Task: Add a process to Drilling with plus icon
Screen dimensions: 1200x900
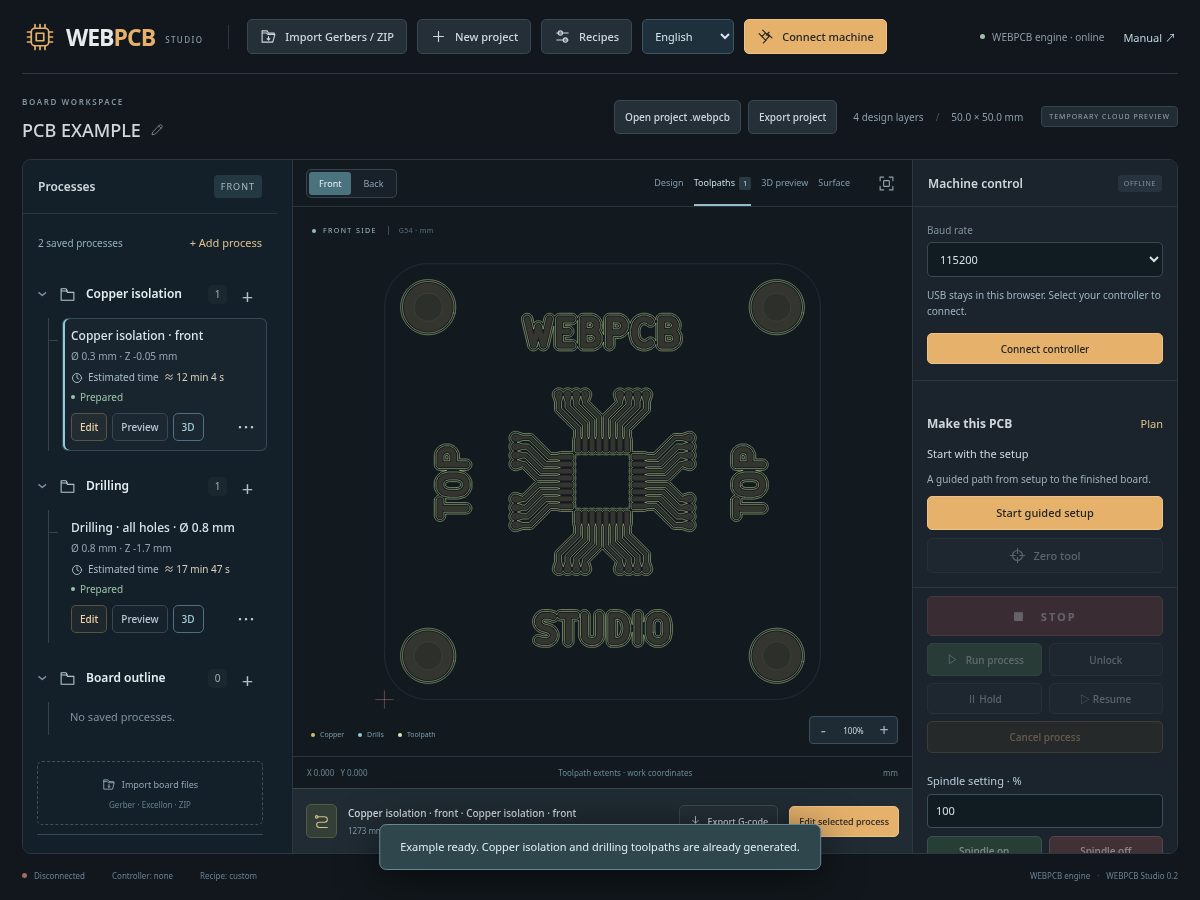Action: pyautogui.click(x=248, y=488)
